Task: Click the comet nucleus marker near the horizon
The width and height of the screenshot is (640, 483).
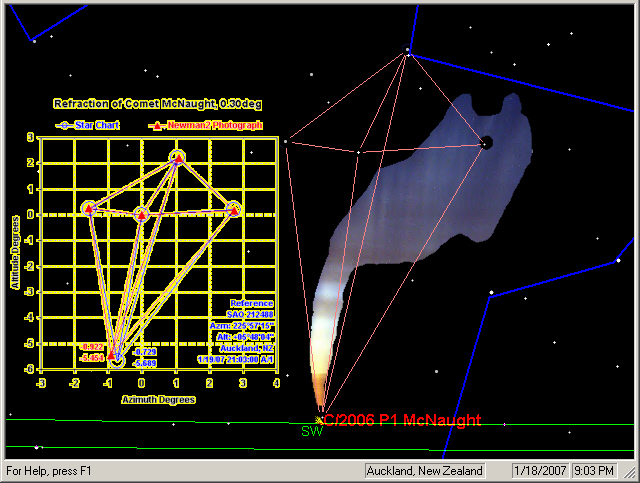Action: pyautogui.click(x=319, y=419)
